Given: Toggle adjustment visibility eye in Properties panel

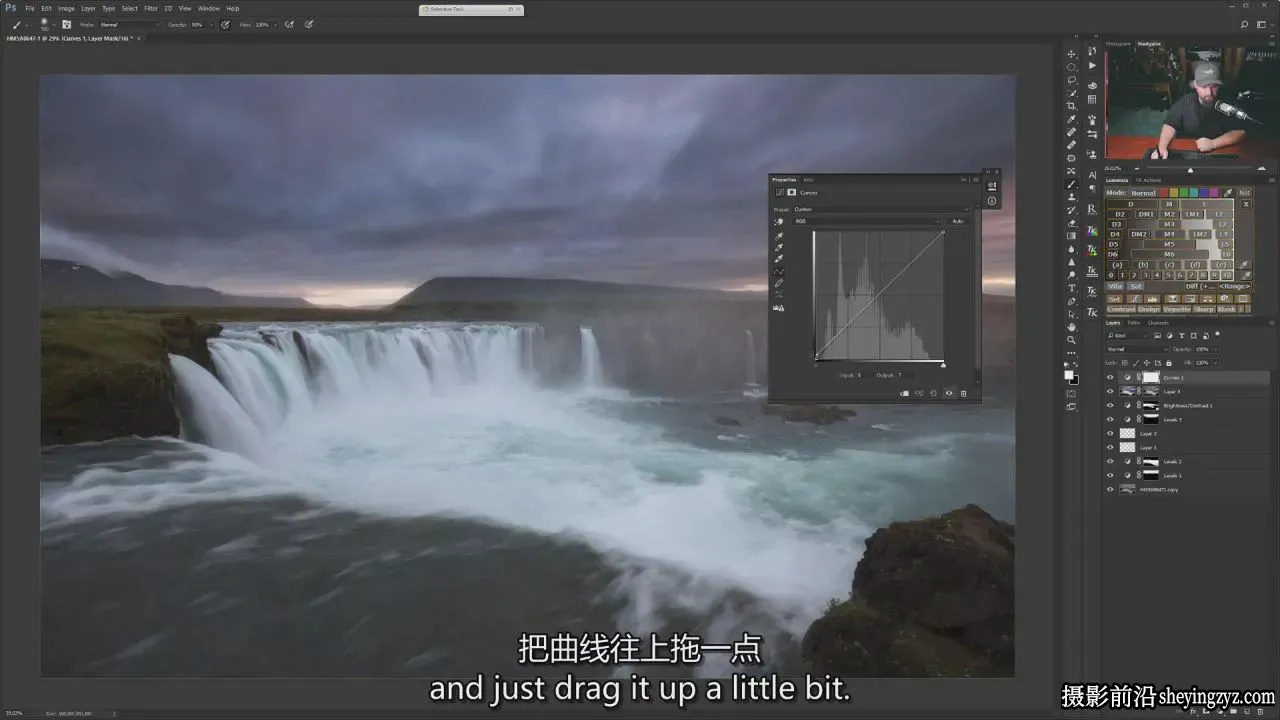Looking at the screenshot, I should (949, 393).
